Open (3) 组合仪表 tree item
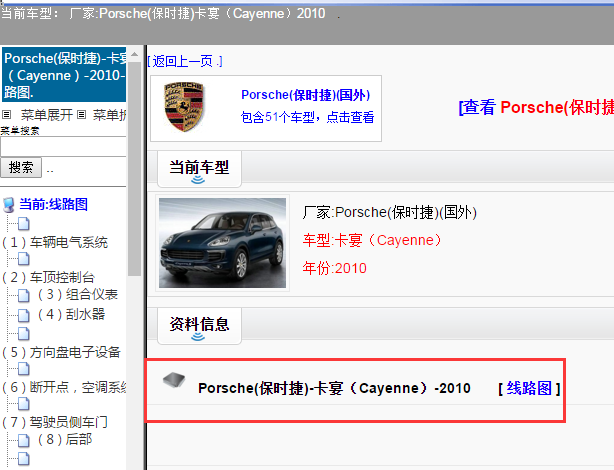This screenshot has width=614, height=470. click(x=78, y=294)
